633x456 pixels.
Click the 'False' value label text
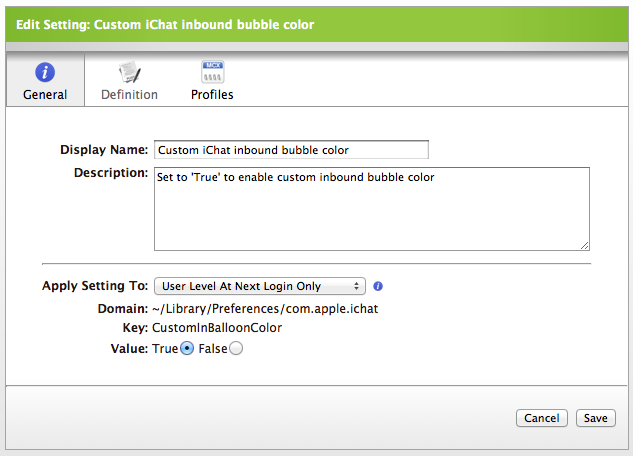(213, 349)
